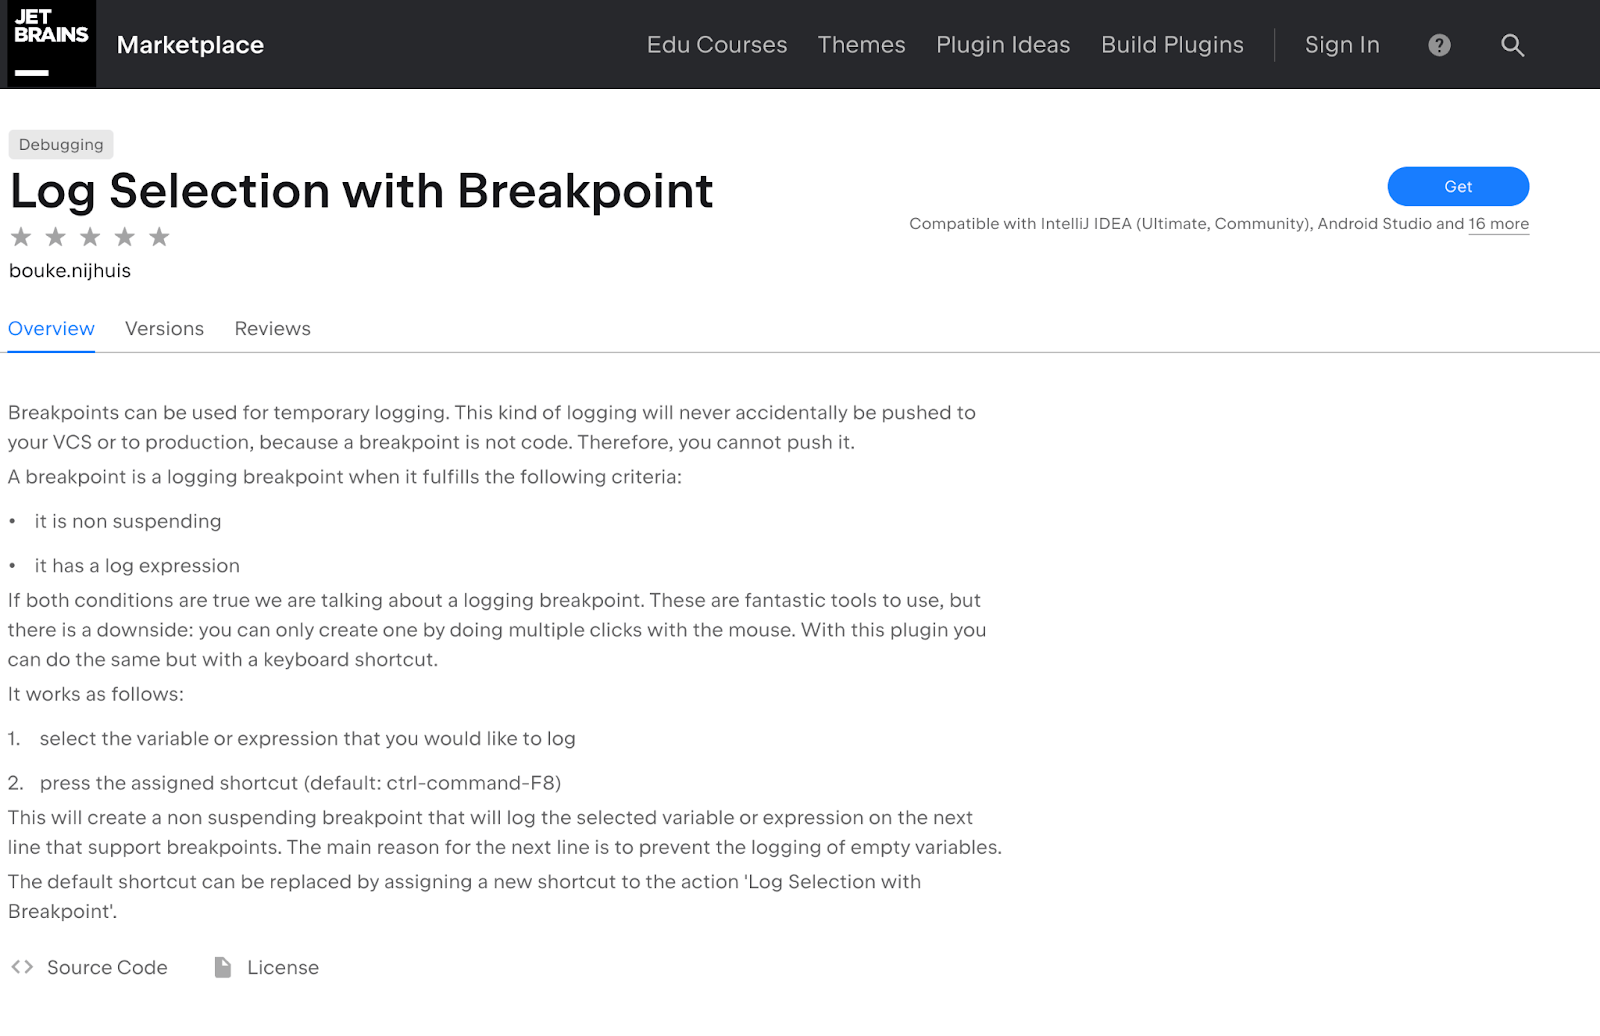Expand the '16 more' compatible products
This screenshot has height=1036, width=1600.
1498,224
